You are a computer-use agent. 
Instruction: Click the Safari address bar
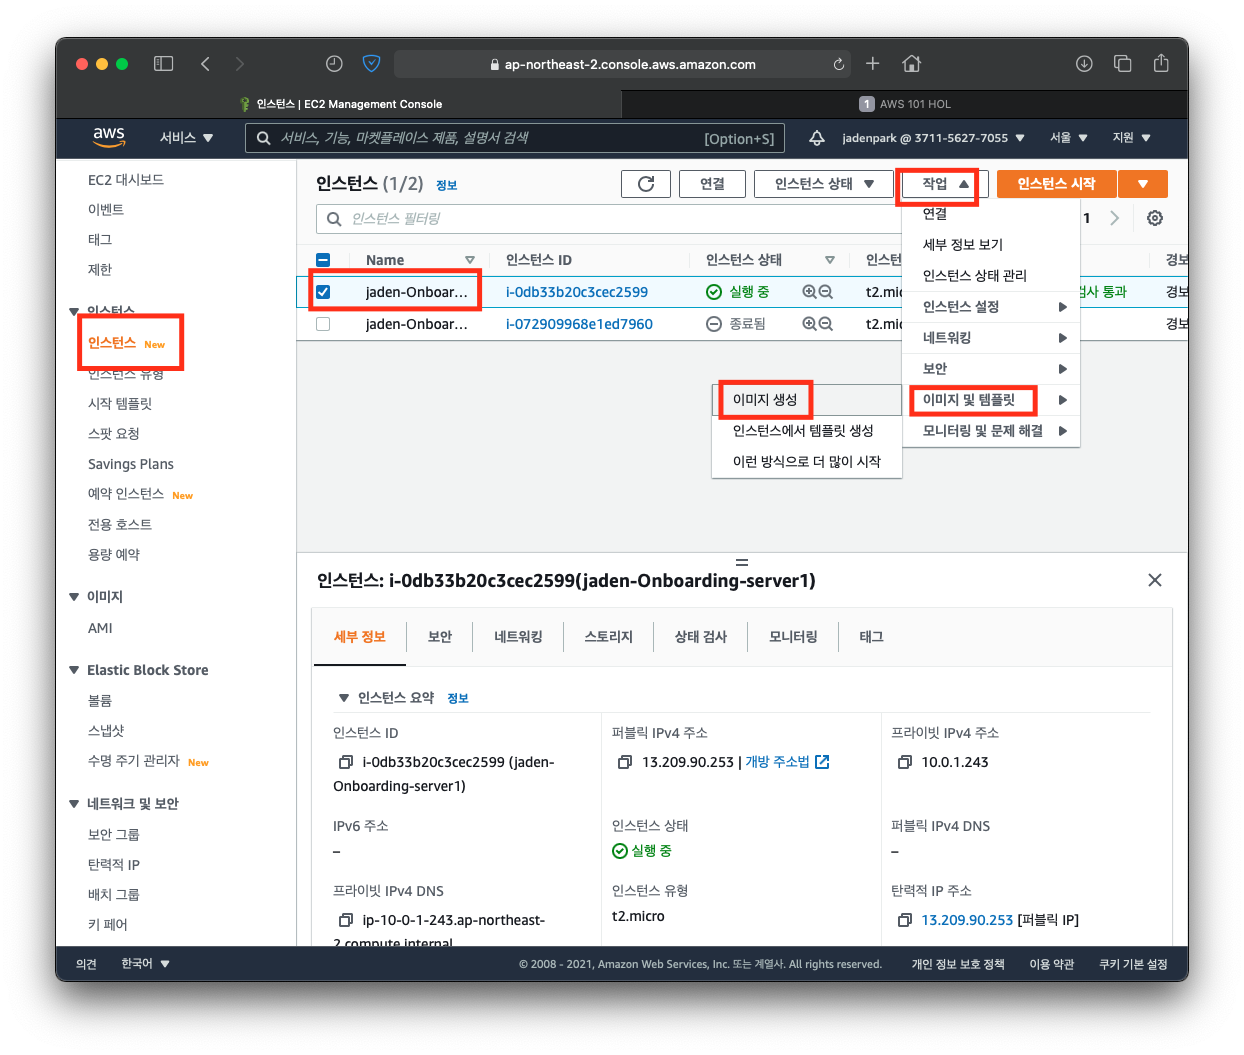coord(622,64)
